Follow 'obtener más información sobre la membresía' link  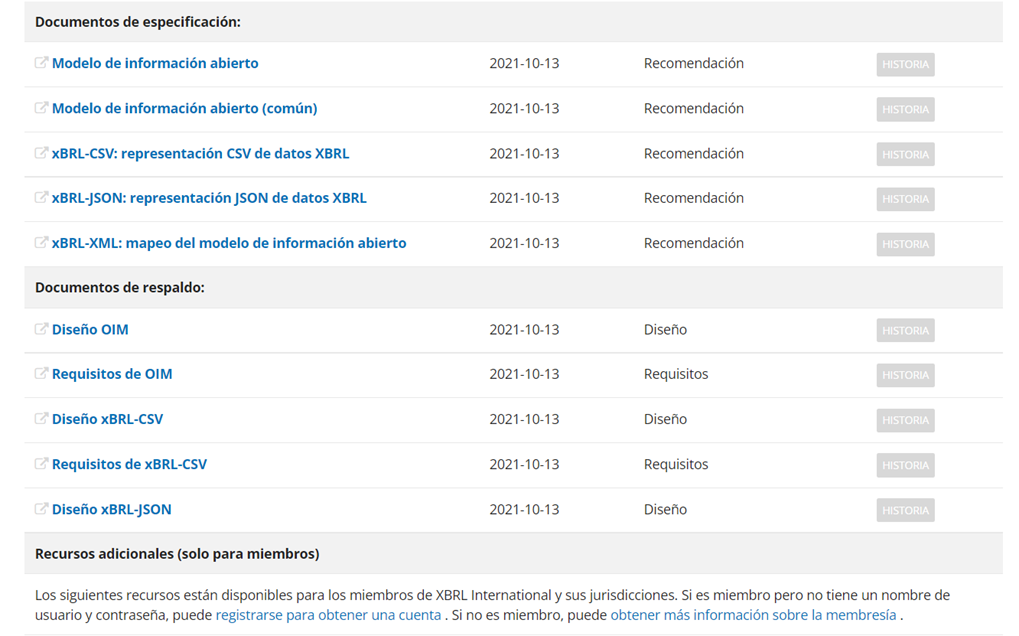click(x=753, y=615)
